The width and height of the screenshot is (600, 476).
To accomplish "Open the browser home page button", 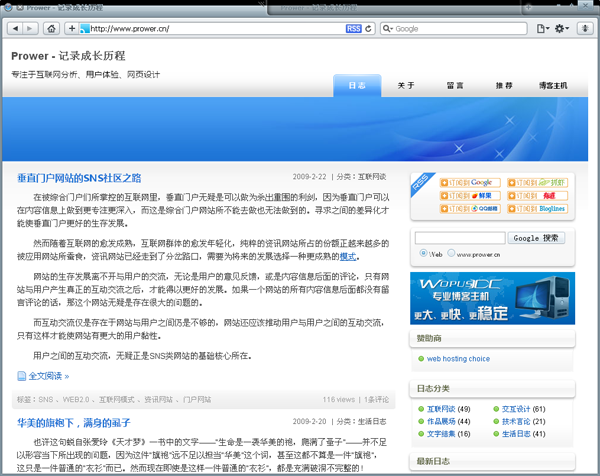I will (51, 29).
